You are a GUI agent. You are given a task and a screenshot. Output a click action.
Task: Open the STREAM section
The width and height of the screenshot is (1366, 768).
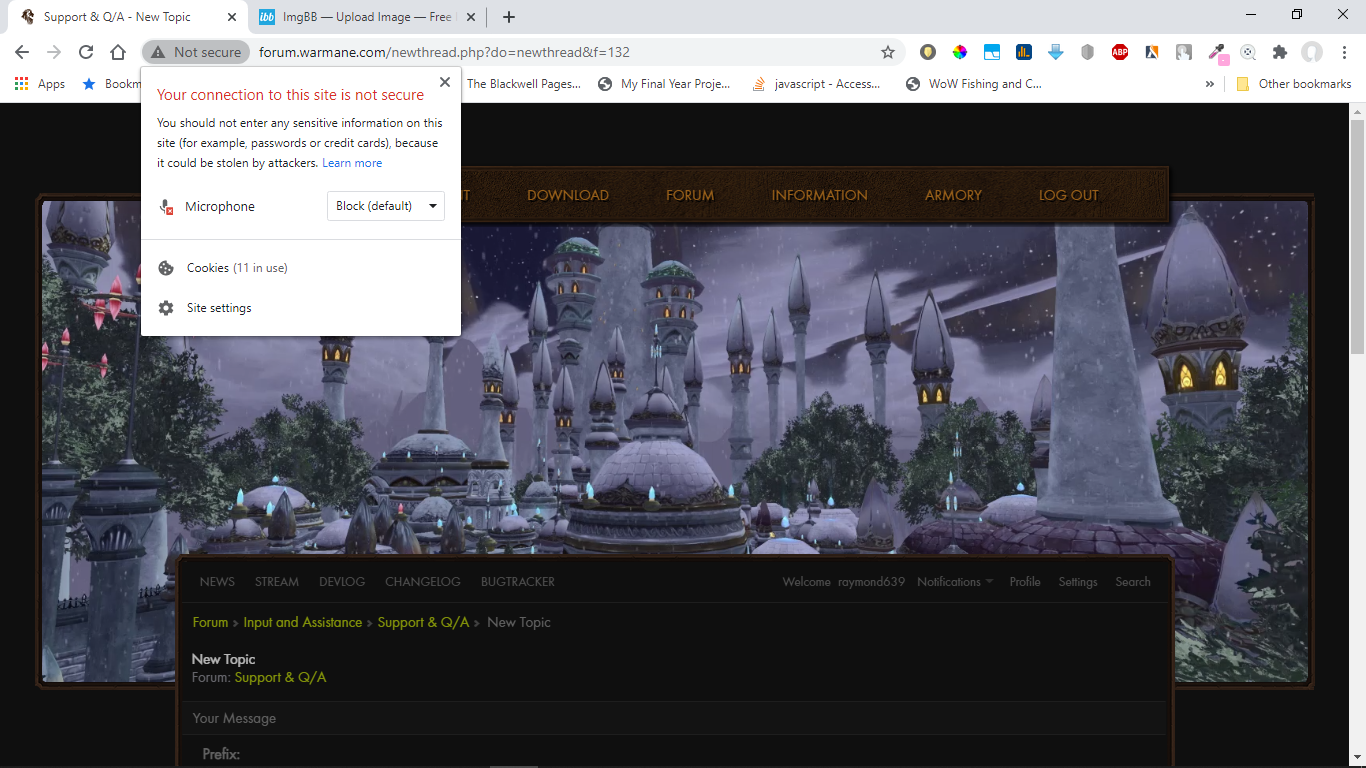pyautogui.click(x=277, y=582)
